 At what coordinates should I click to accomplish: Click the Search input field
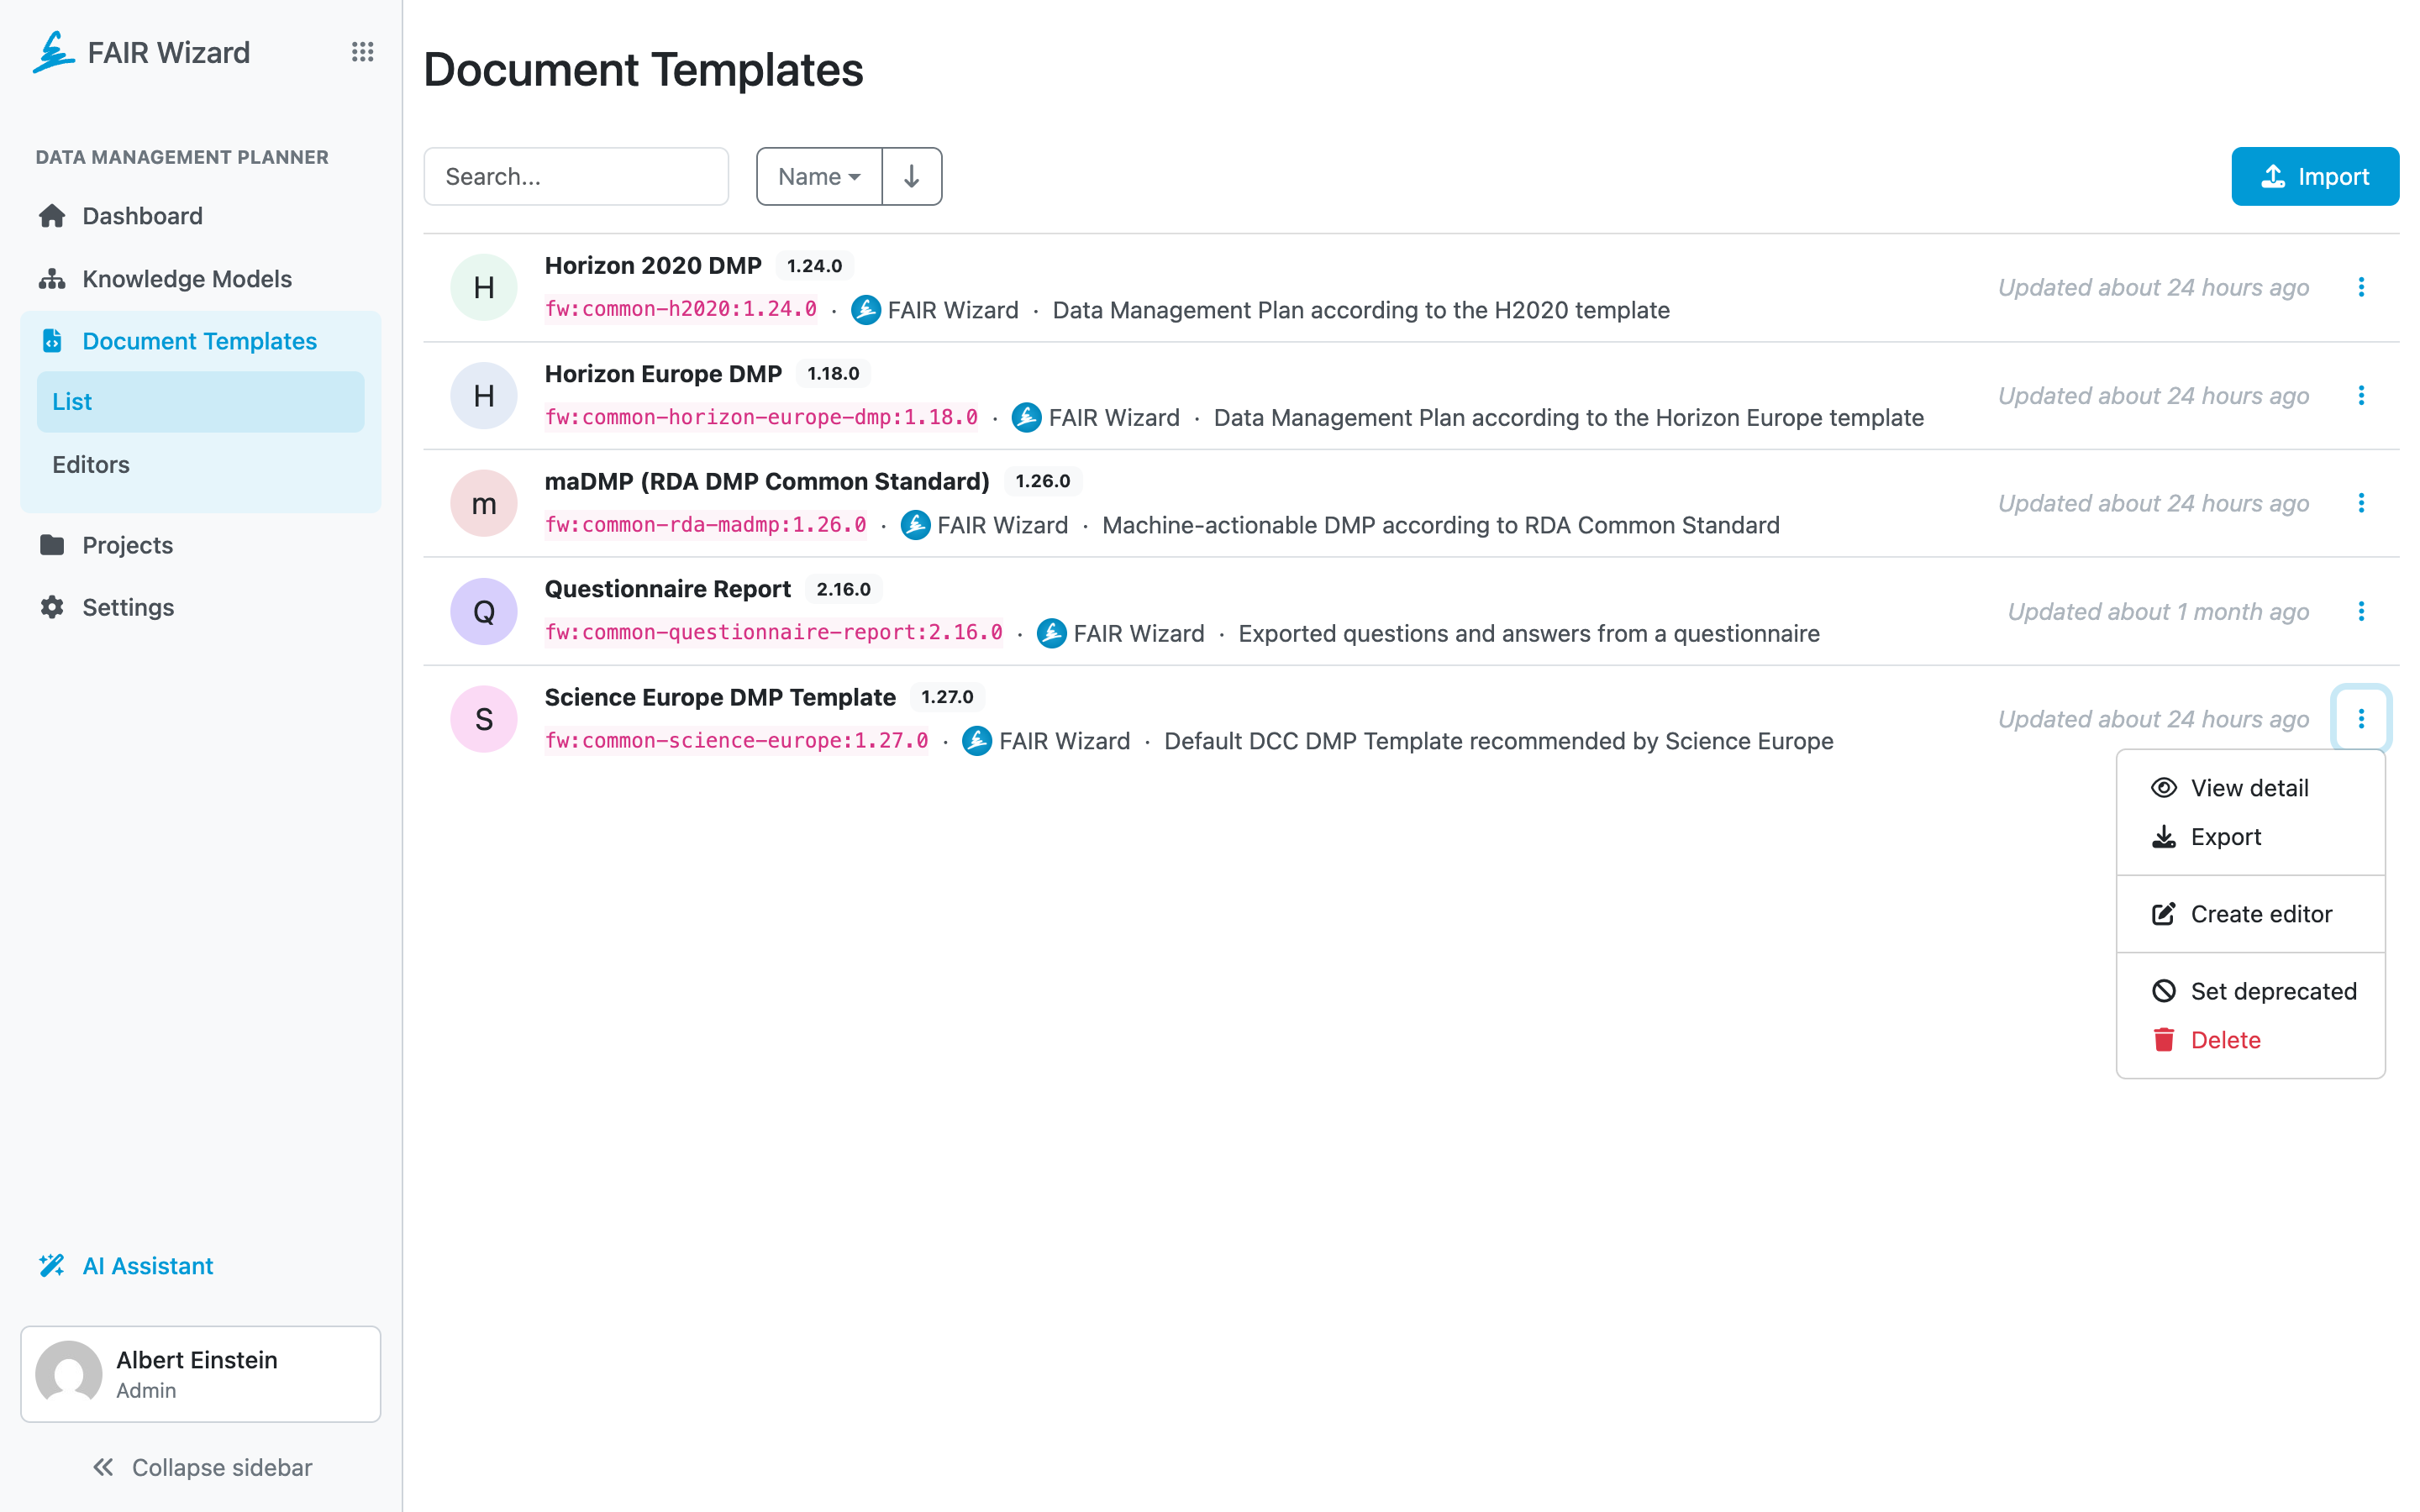[576, 176]
